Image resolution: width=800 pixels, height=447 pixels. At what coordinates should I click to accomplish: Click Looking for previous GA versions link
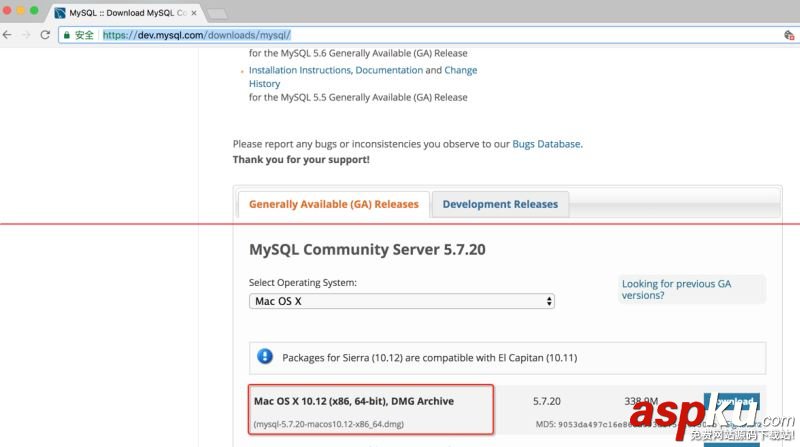point(676,289)
